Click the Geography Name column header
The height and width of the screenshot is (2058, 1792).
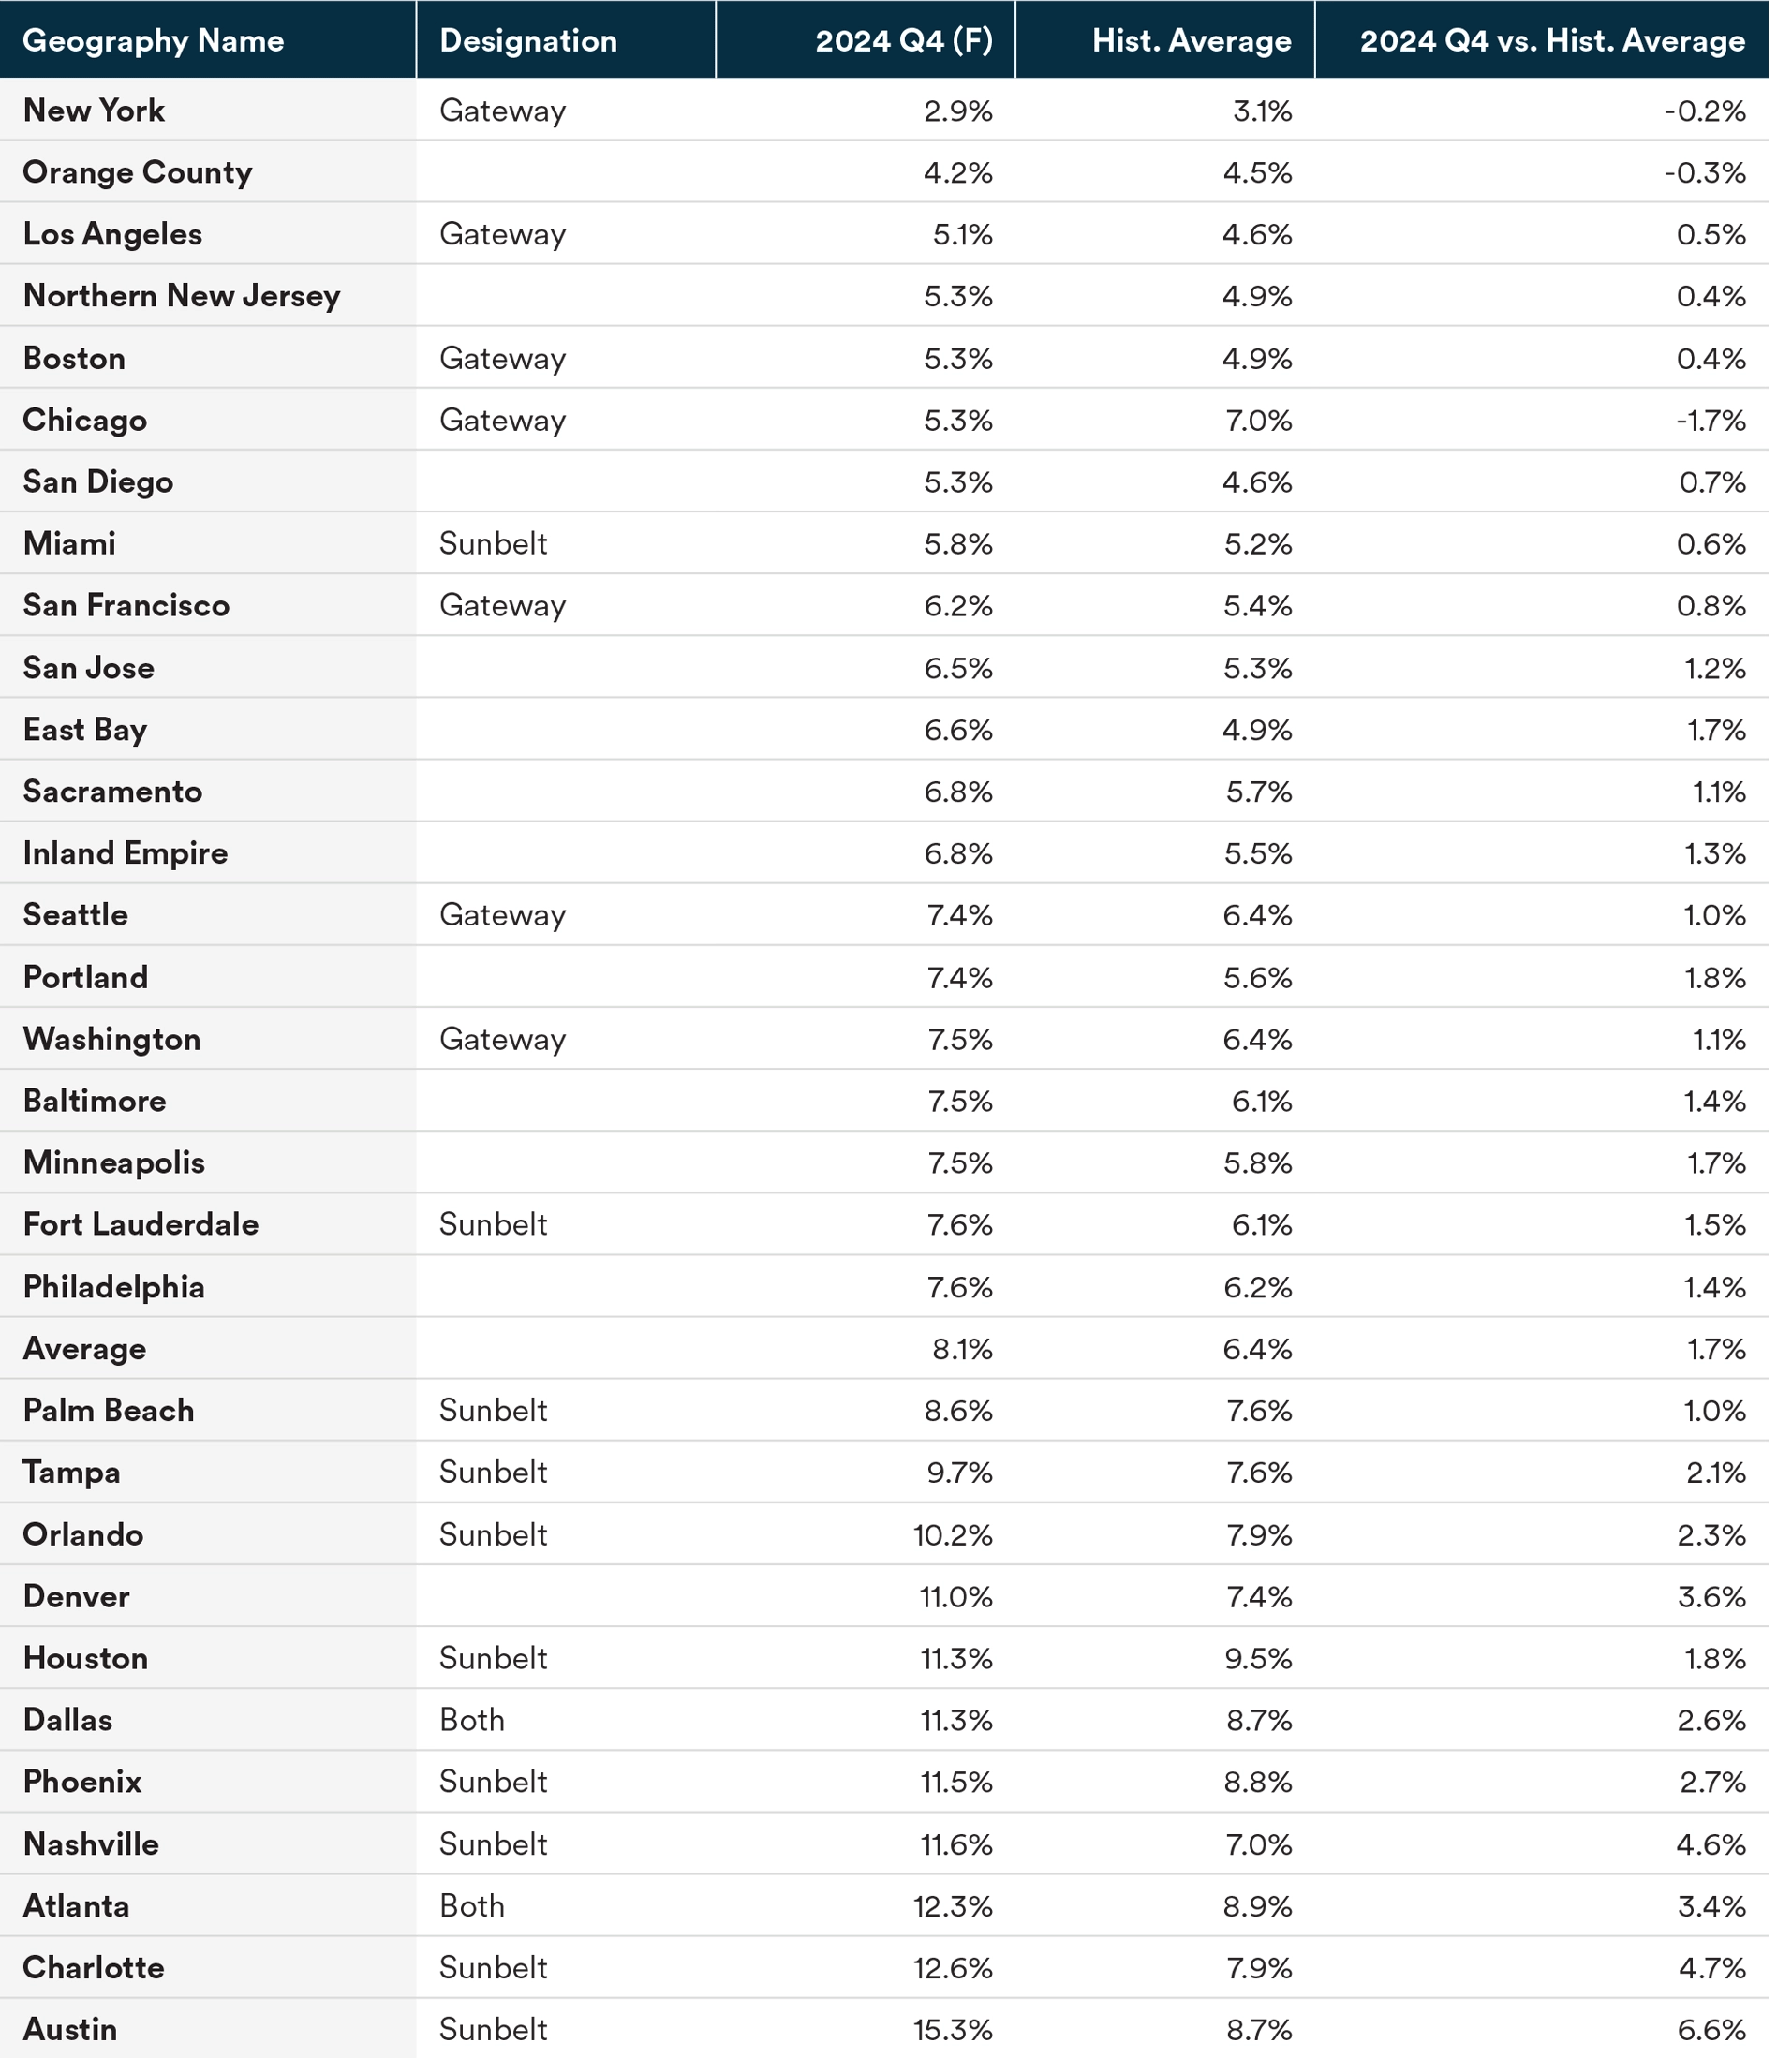[x=153, y=41]
